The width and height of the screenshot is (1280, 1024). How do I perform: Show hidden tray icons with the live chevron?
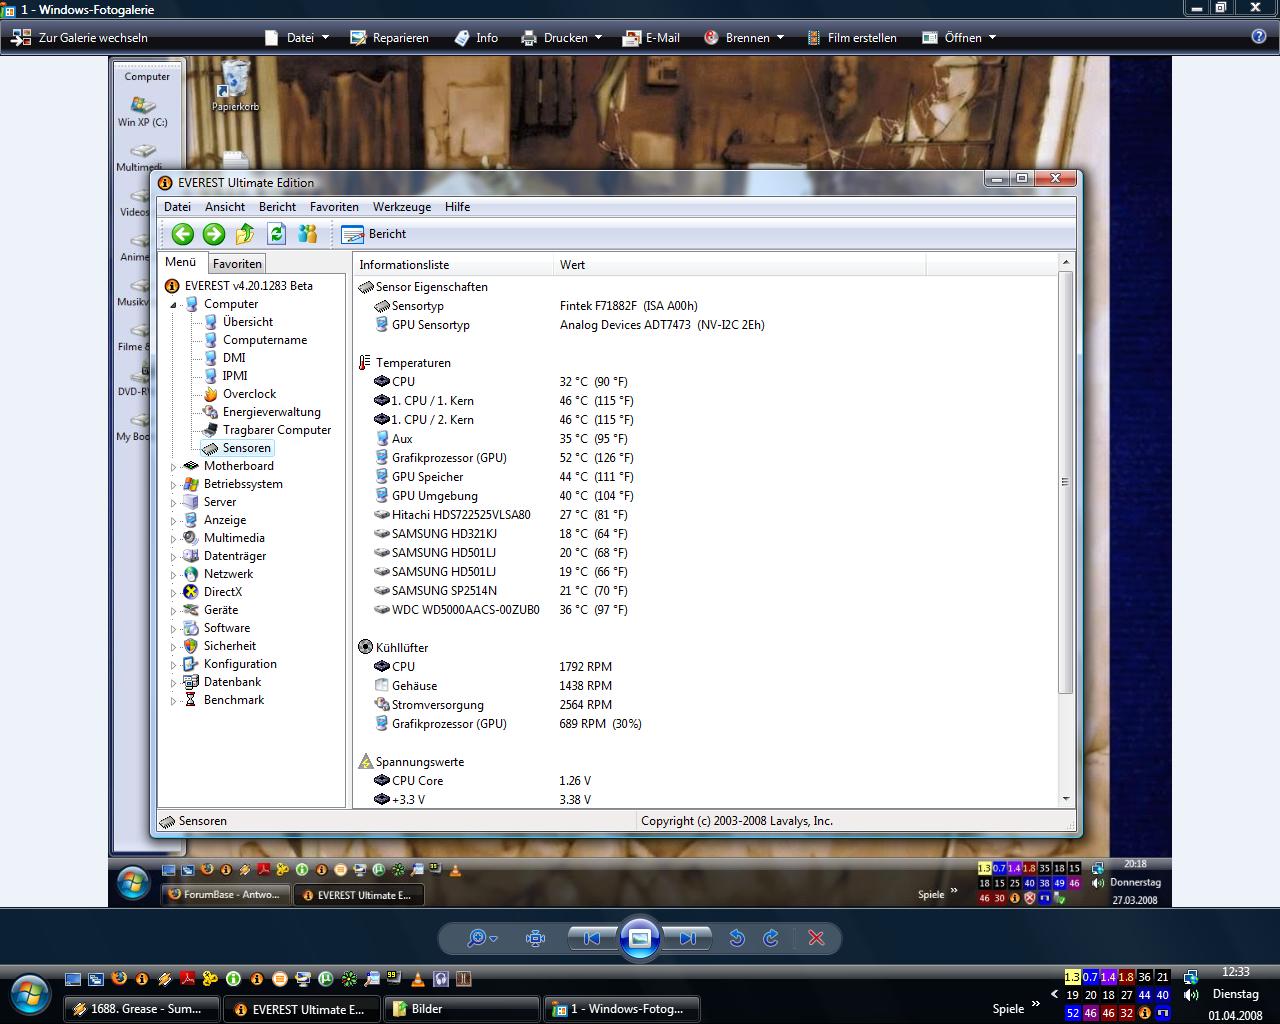[x=1054, y=994]
